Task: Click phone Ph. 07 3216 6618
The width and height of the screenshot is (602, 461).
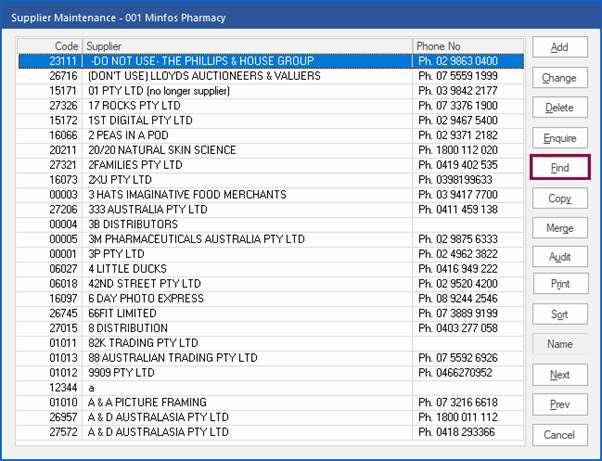Action: point(458,403)
